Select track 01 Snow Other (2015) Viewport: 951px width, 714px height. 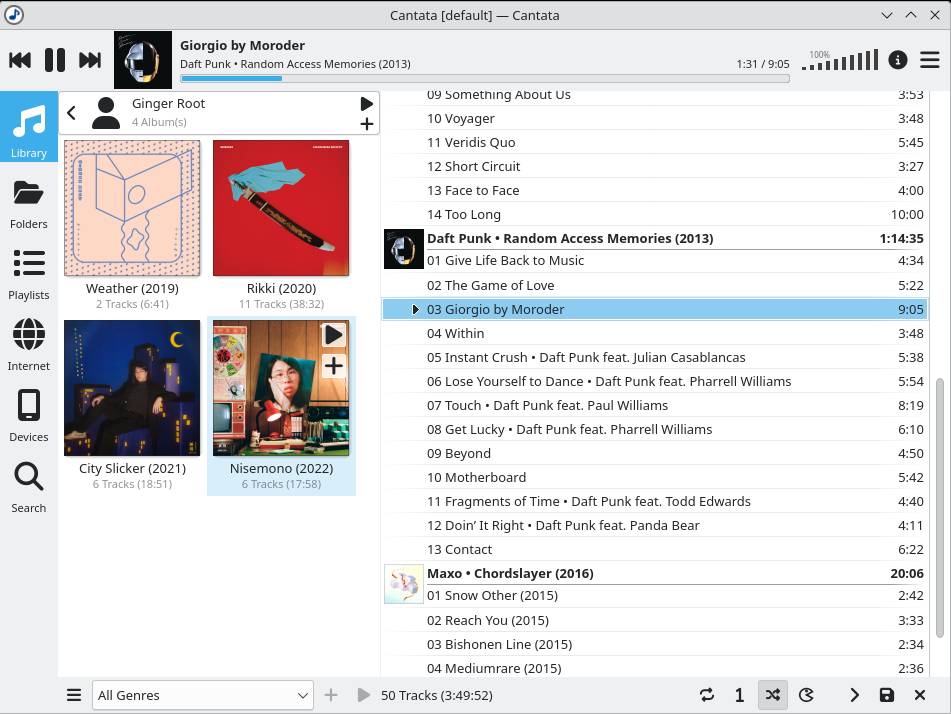coord(654,596)
